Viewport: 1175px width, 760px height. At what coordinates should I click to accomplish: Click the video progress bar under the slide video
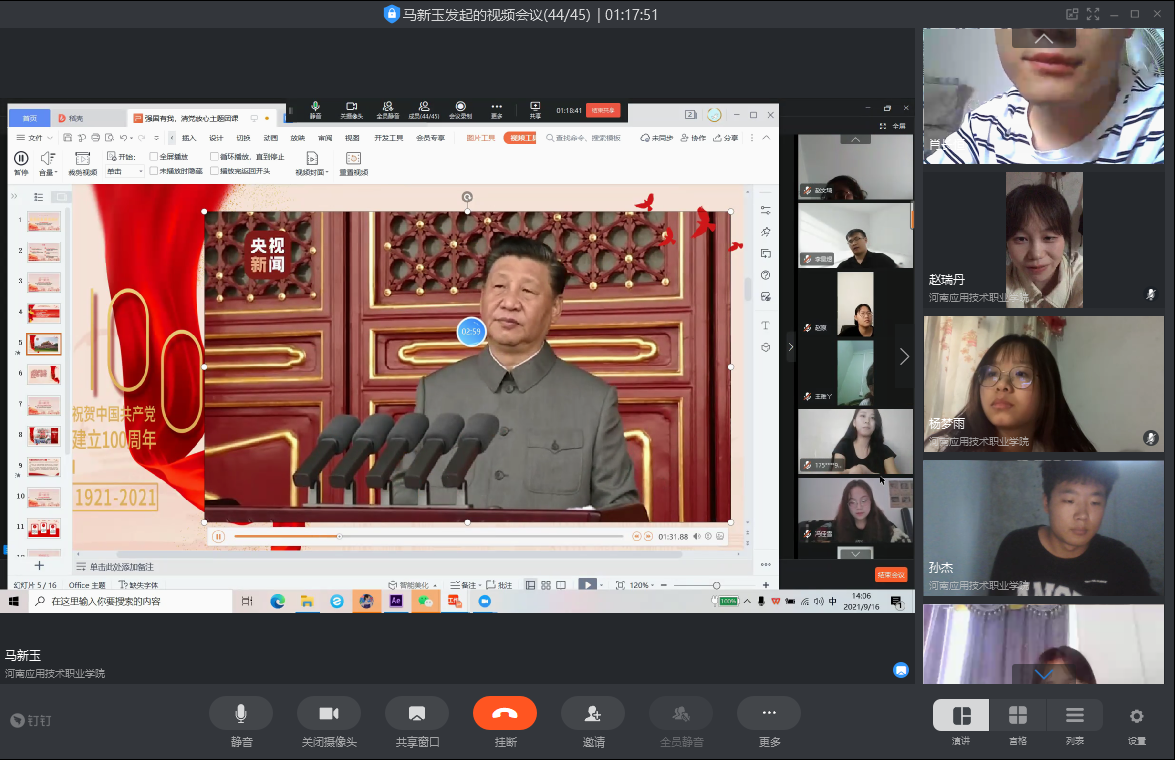point(430,537)
